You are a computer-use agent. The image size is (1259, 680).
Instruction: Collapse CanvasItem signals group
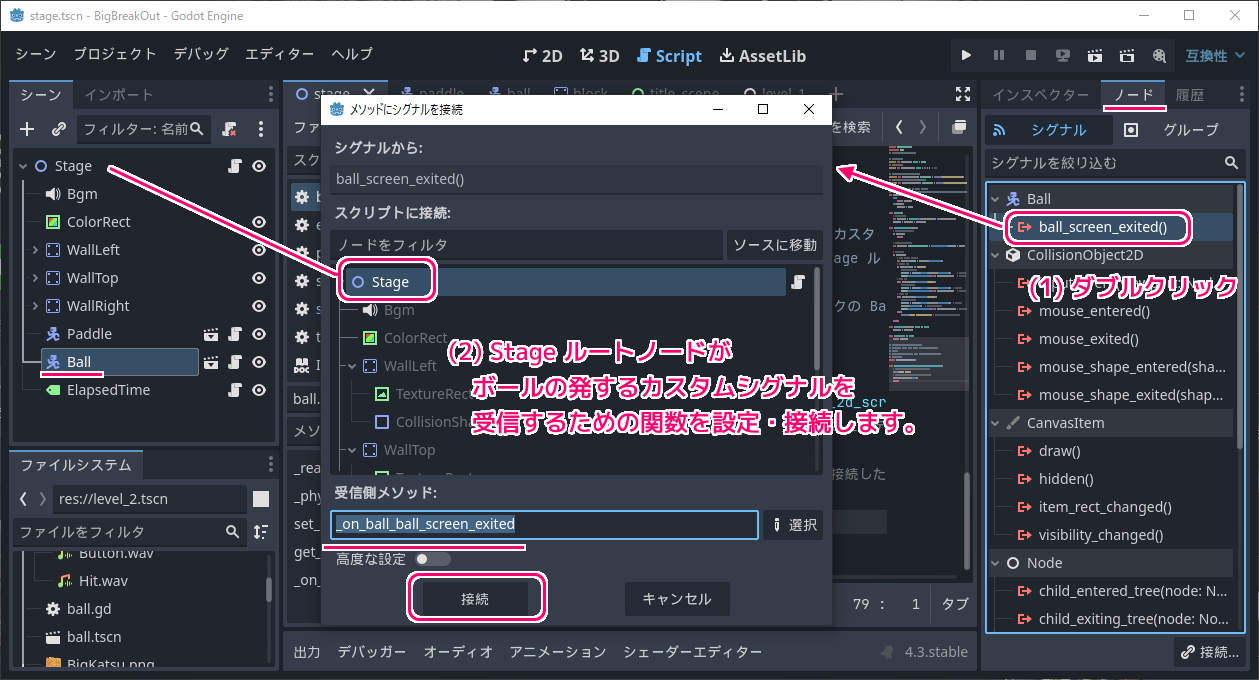[x=995, y=423]
